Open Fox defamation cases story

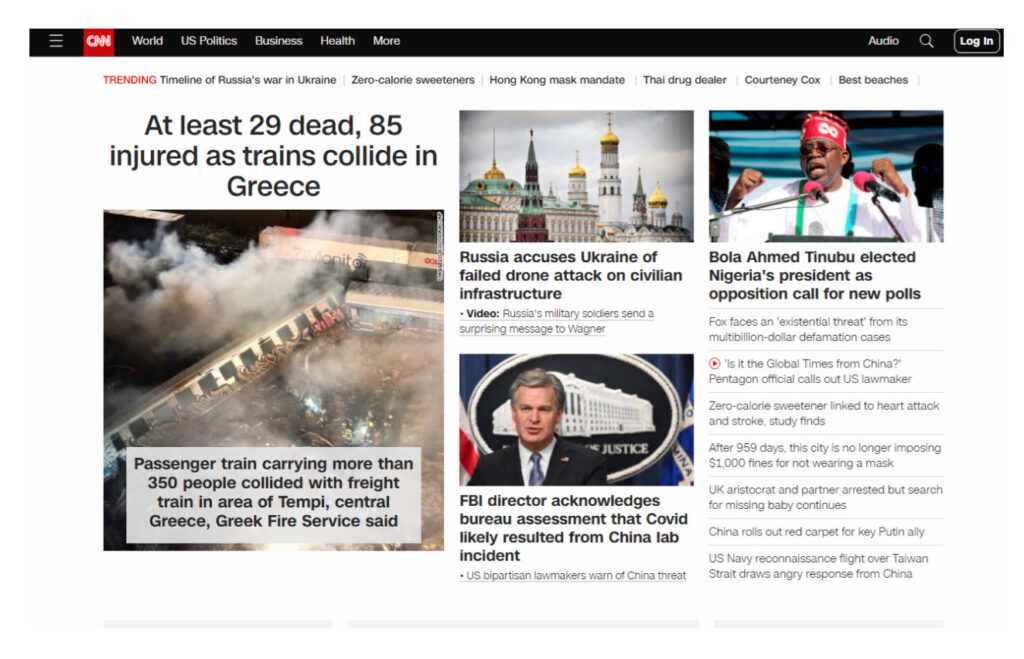point(808,329)
